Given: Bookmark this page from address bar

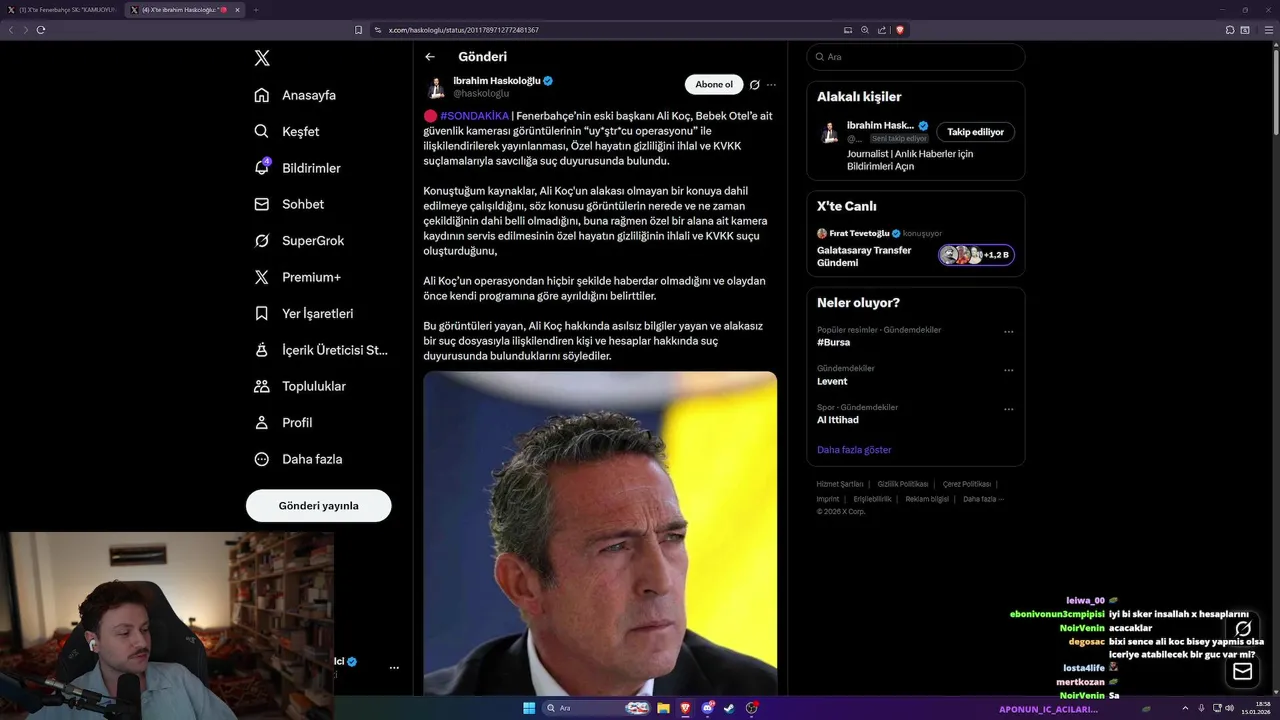Looking at the screenshot, I should 359,30.
